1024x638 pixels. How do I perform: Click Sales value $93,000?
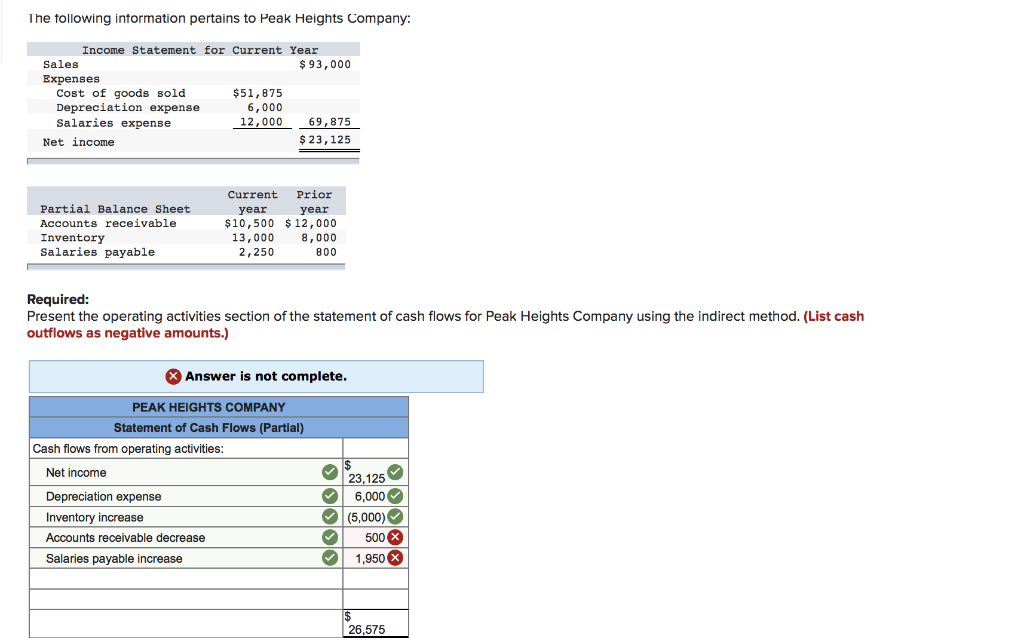325,65
